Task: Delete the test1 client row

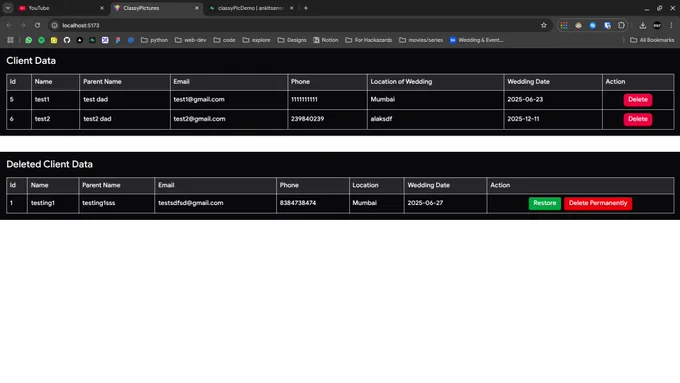Action: coord(638,99)
